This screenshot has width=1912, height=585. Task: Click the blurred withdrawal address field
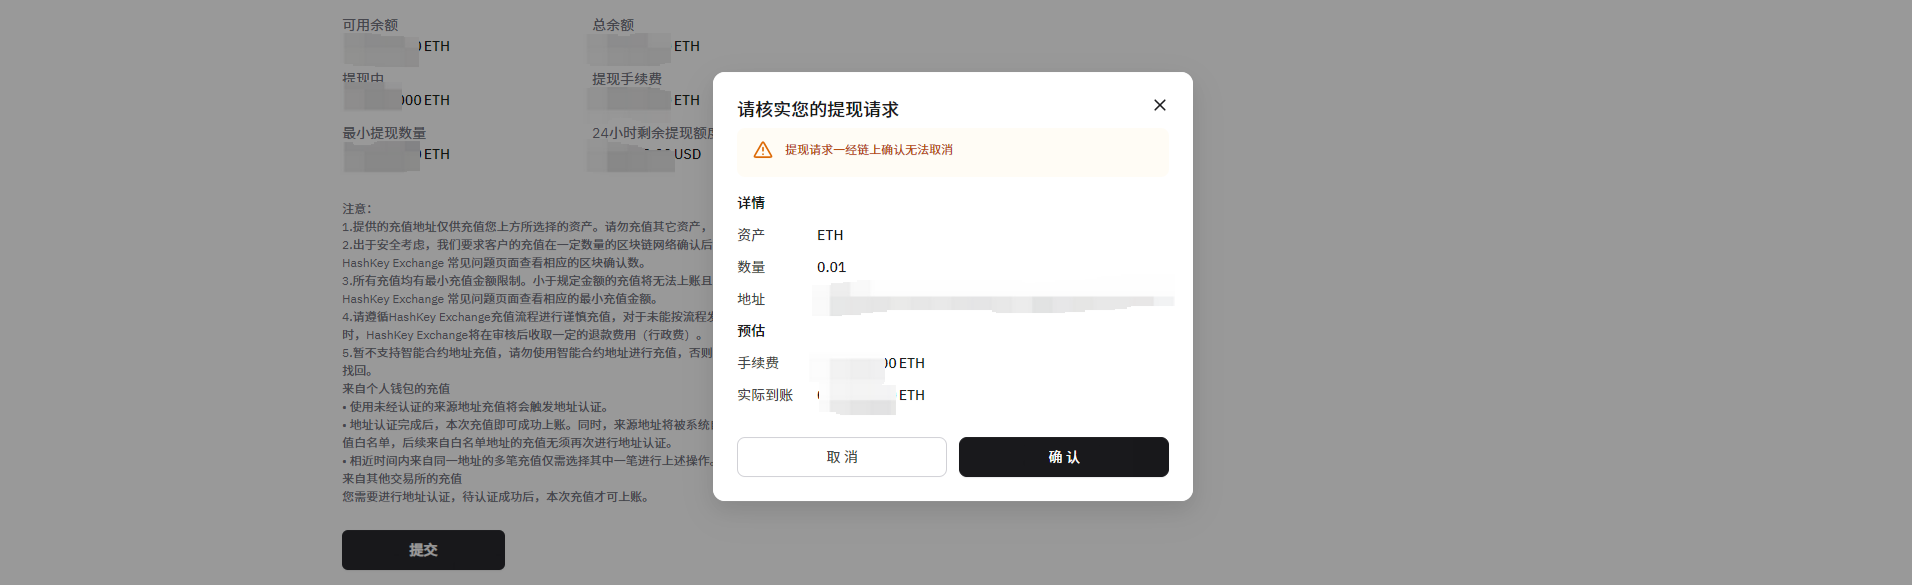tap(992, 299)
